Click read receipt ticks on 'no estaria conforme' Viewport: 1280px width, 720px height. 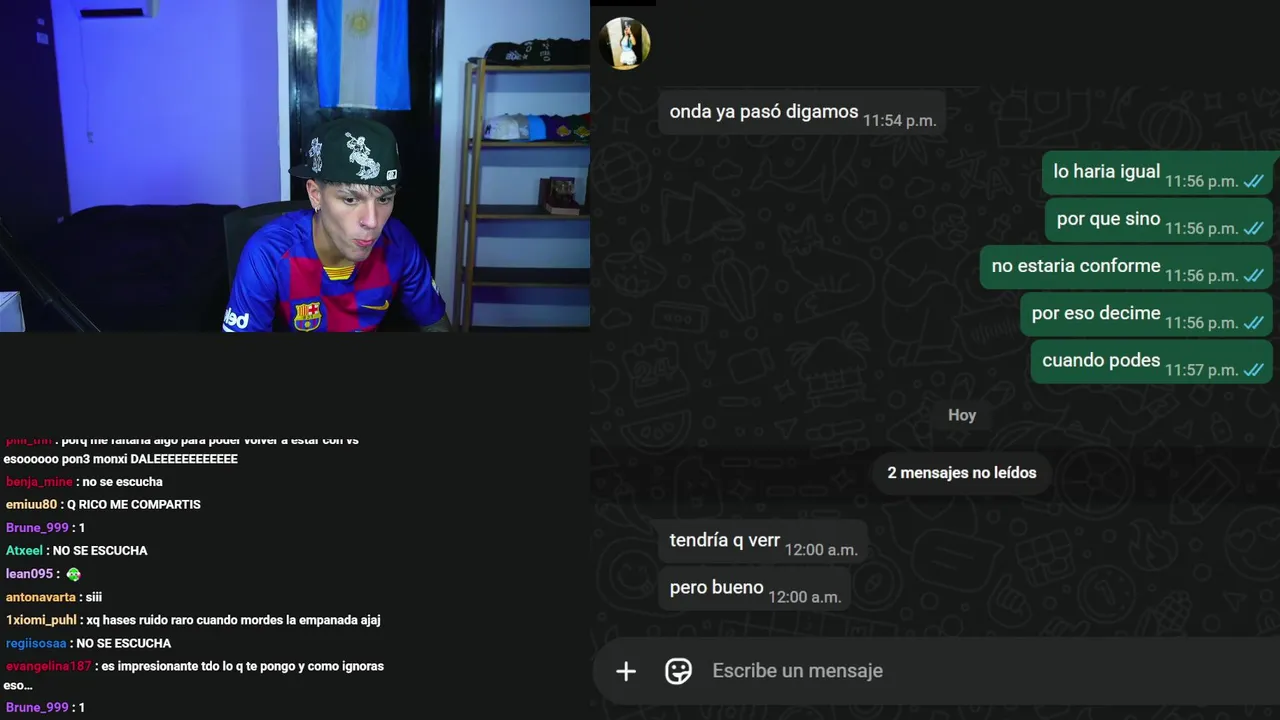coord(1254,275)
